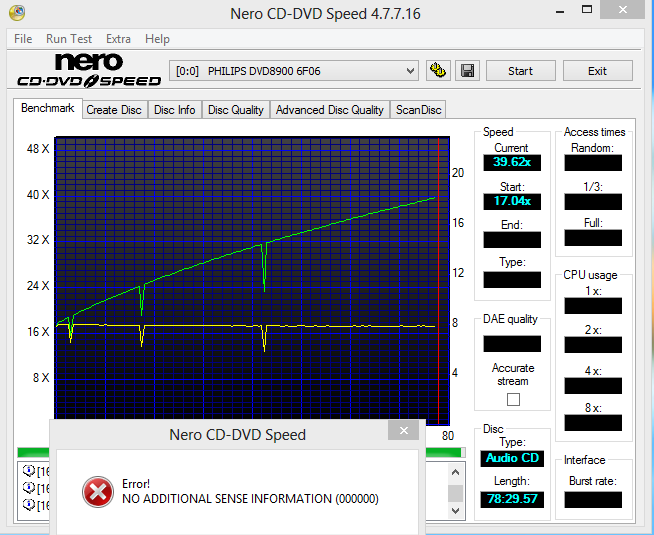This screenshot has width=654, height=535.
Task: Toggle the Accurate stream checkbox
Action: (x=513, y=399)
